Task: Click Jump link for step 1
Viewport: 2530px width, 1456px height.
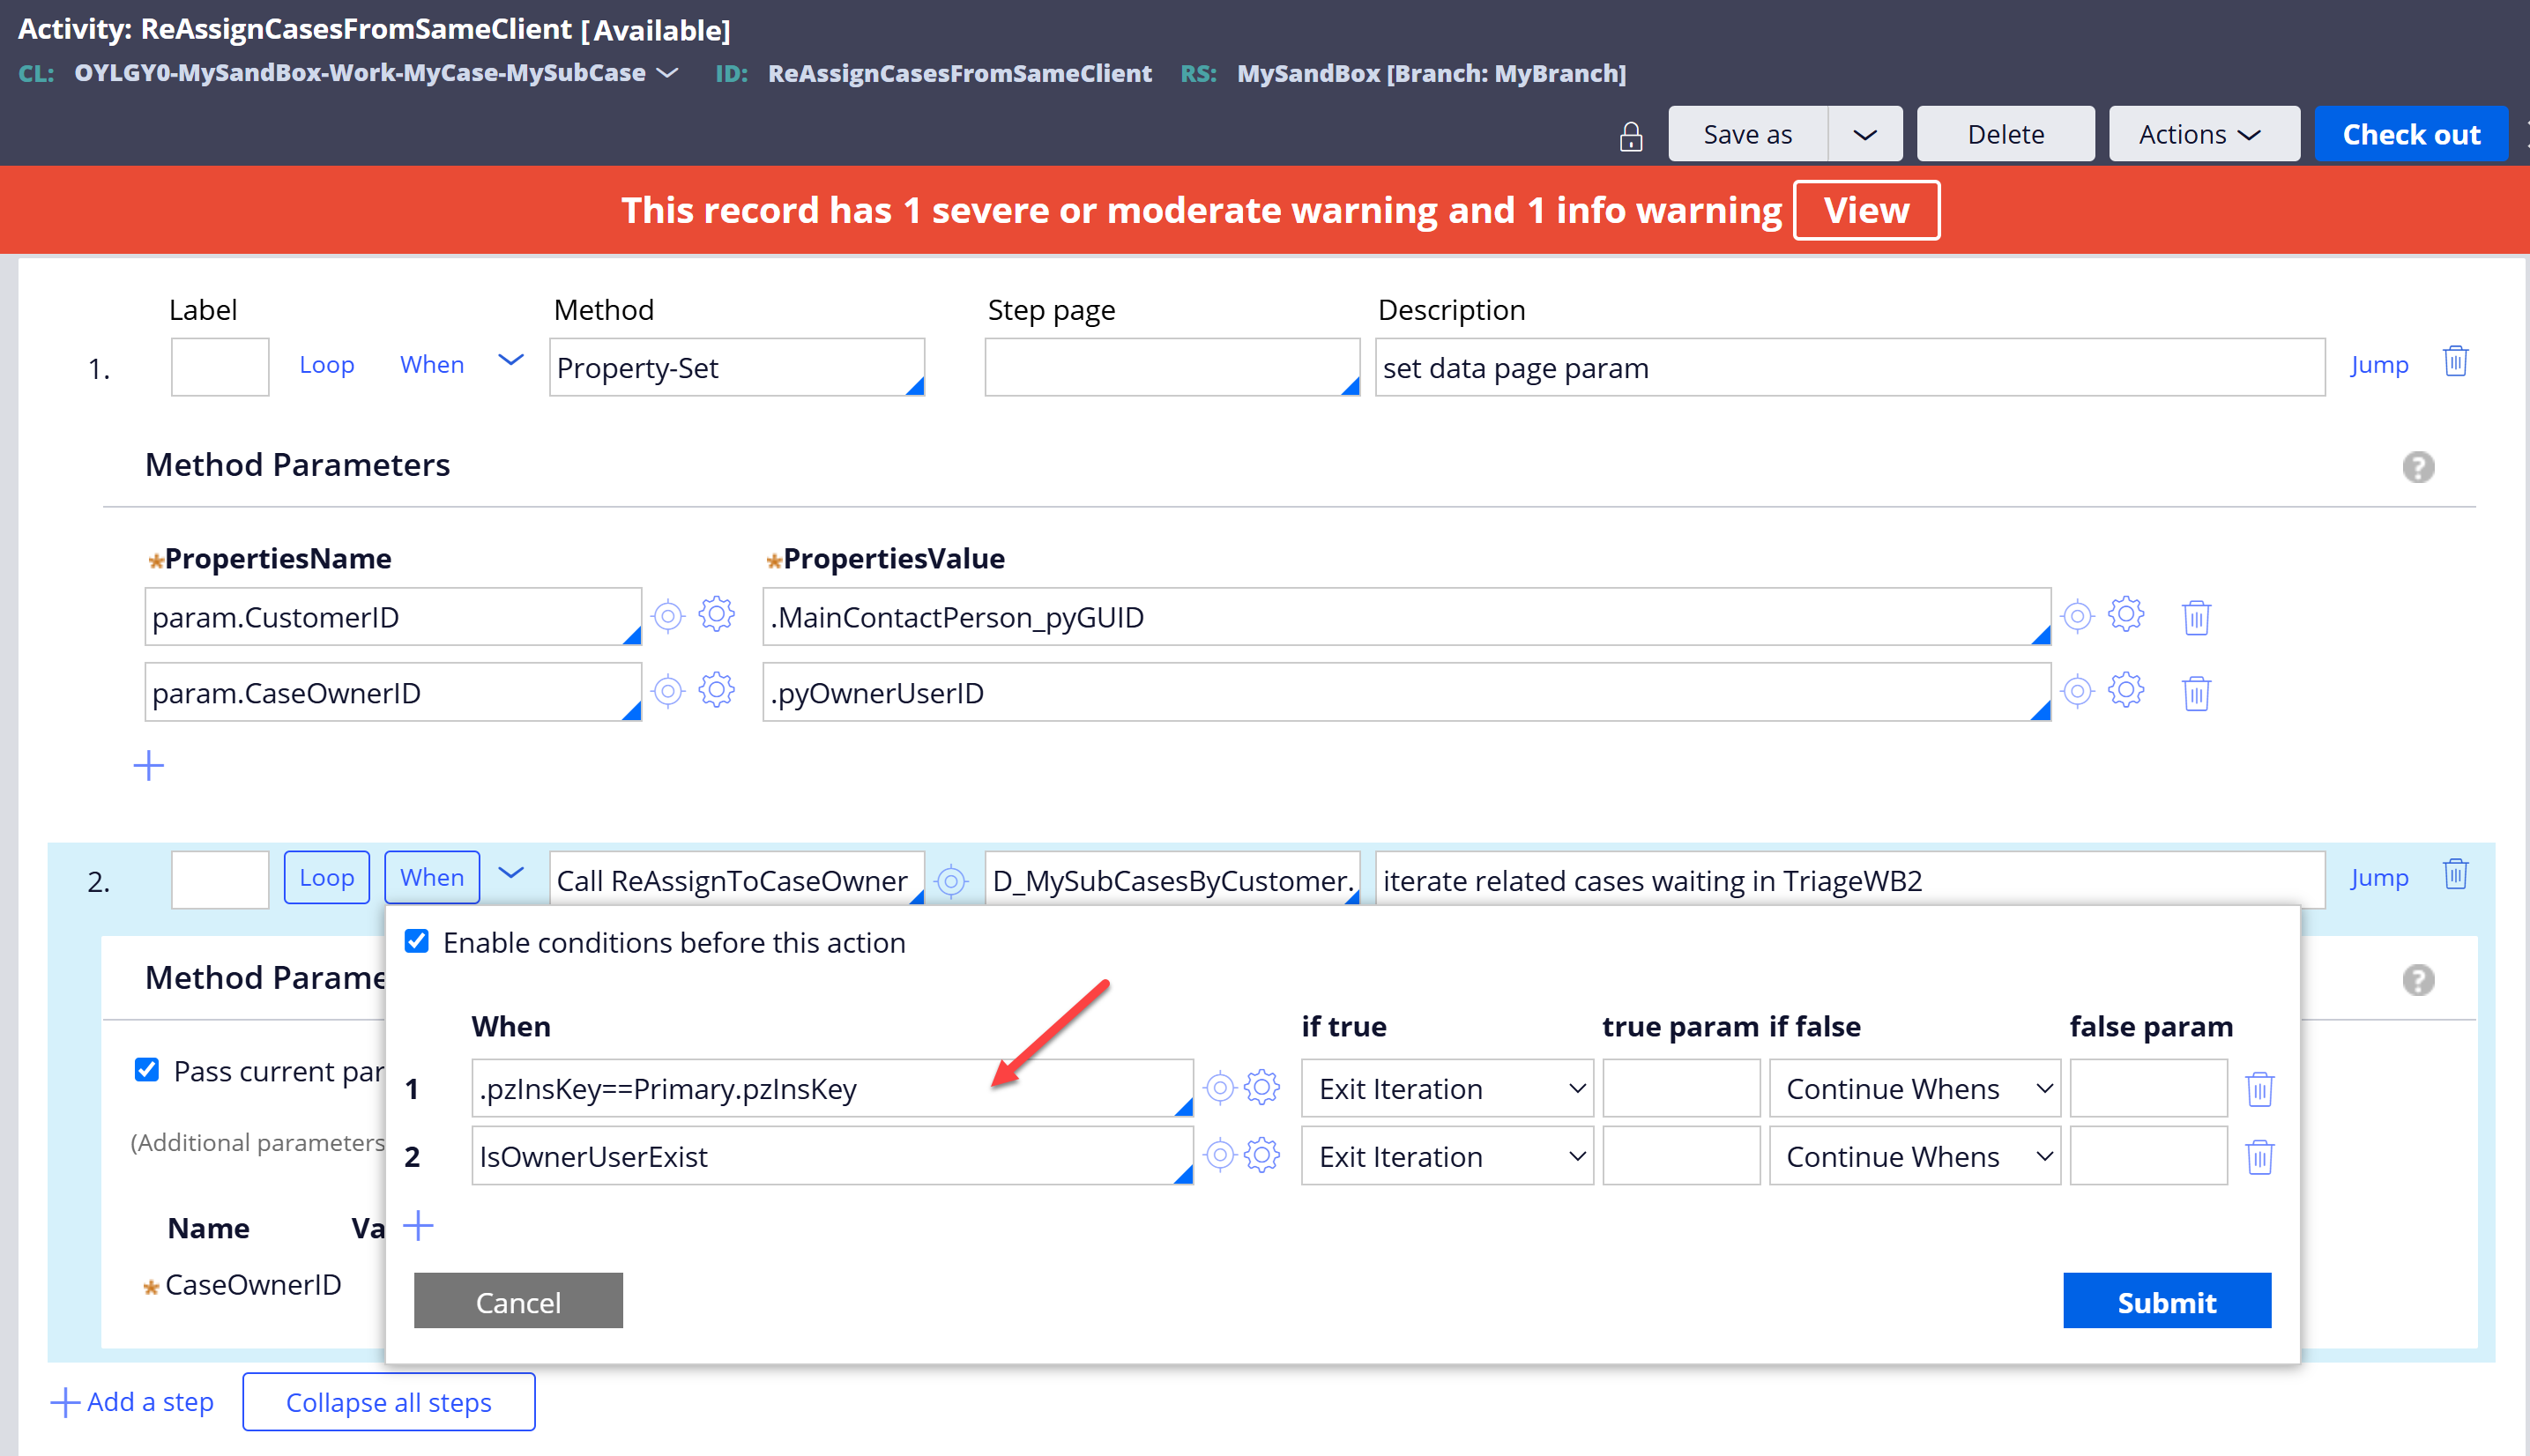Action: coord(2379,365)
